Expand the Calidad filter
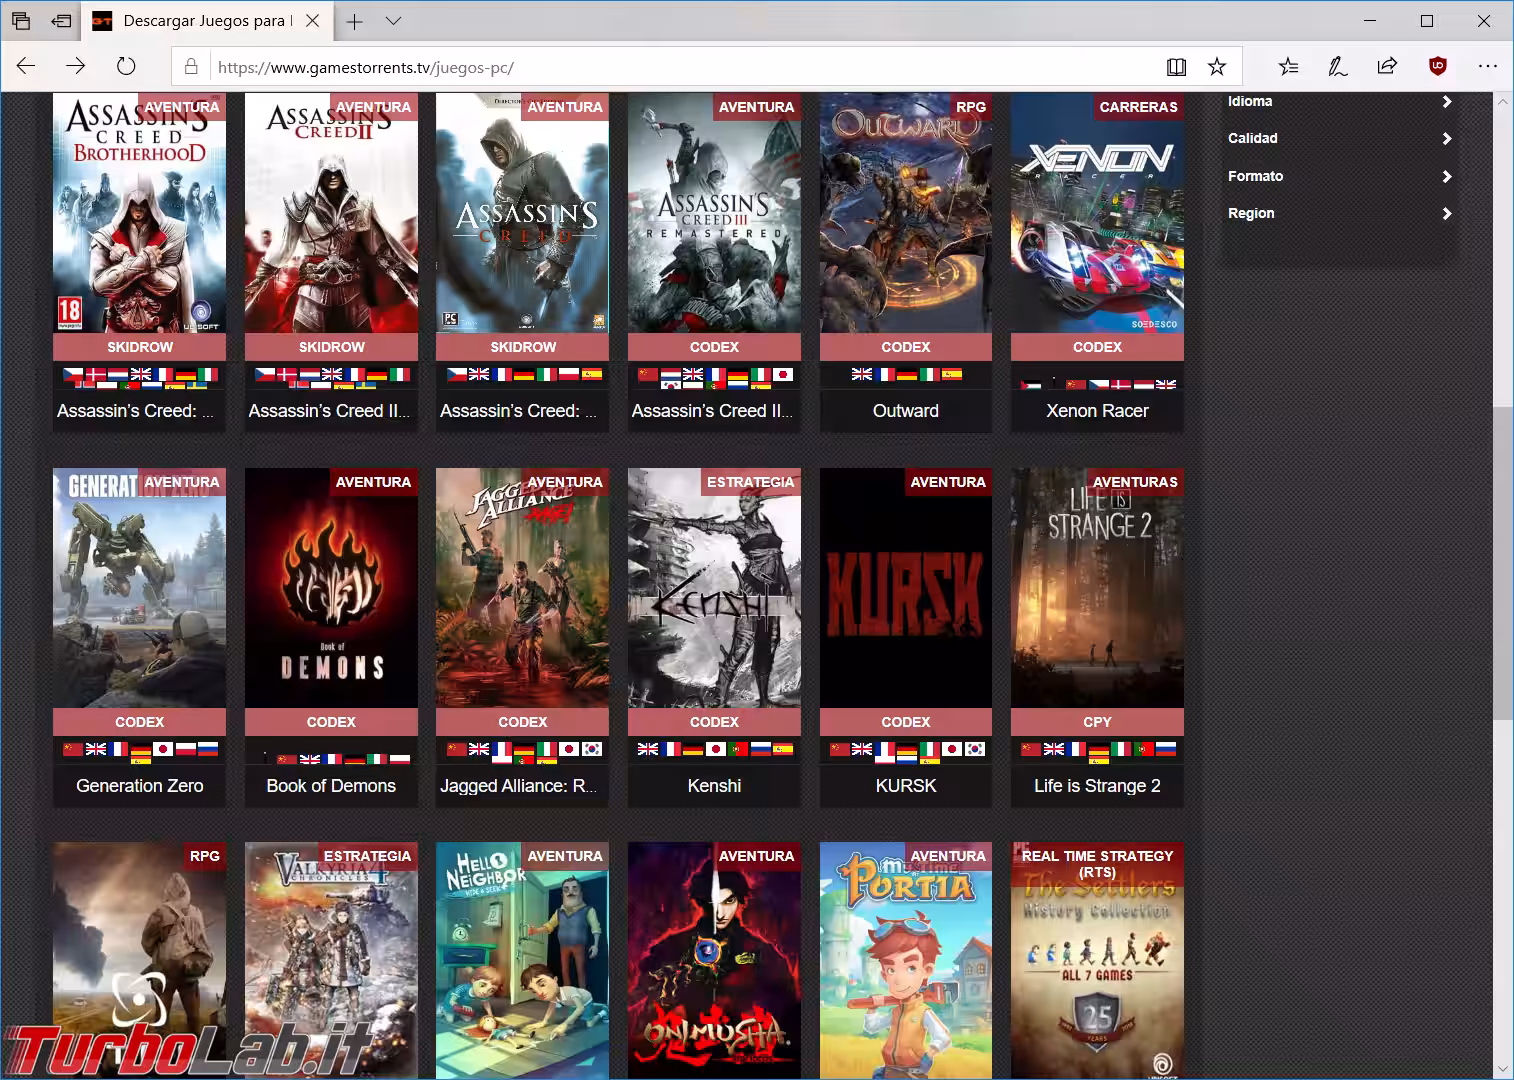Viewport: 1514px width, 1080px height. click(1339, 138)
